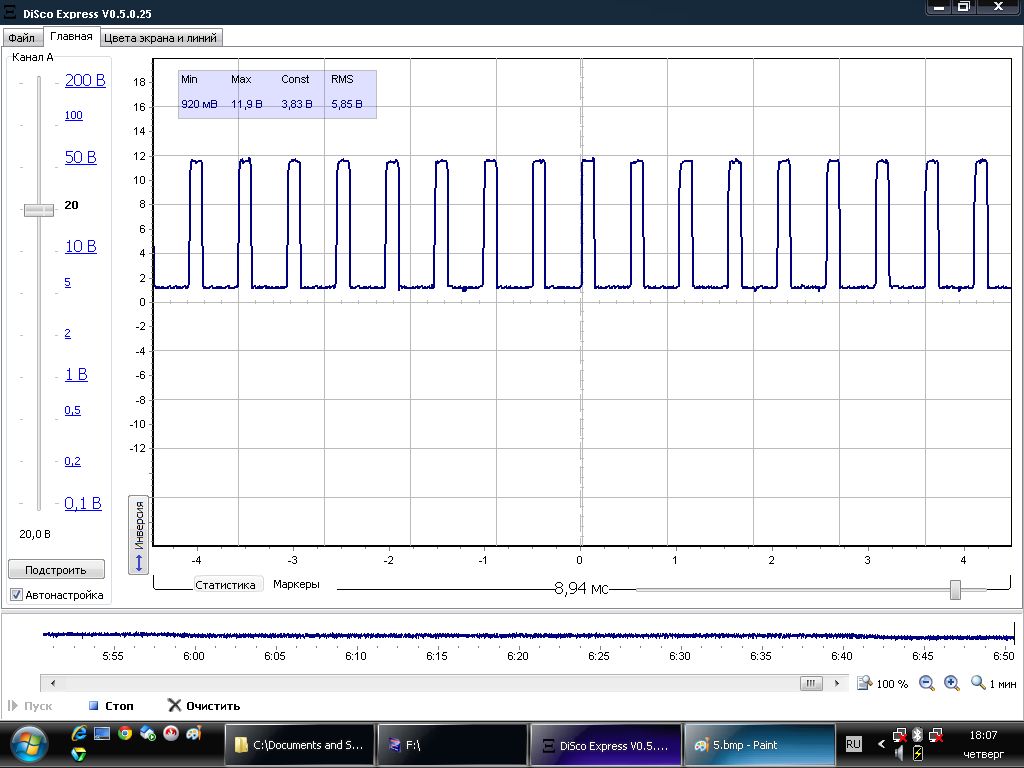The height and width of the screenshot is (768, 1024).
Task: Clear the recording with Очистить
Action: (x=204, y=706)
